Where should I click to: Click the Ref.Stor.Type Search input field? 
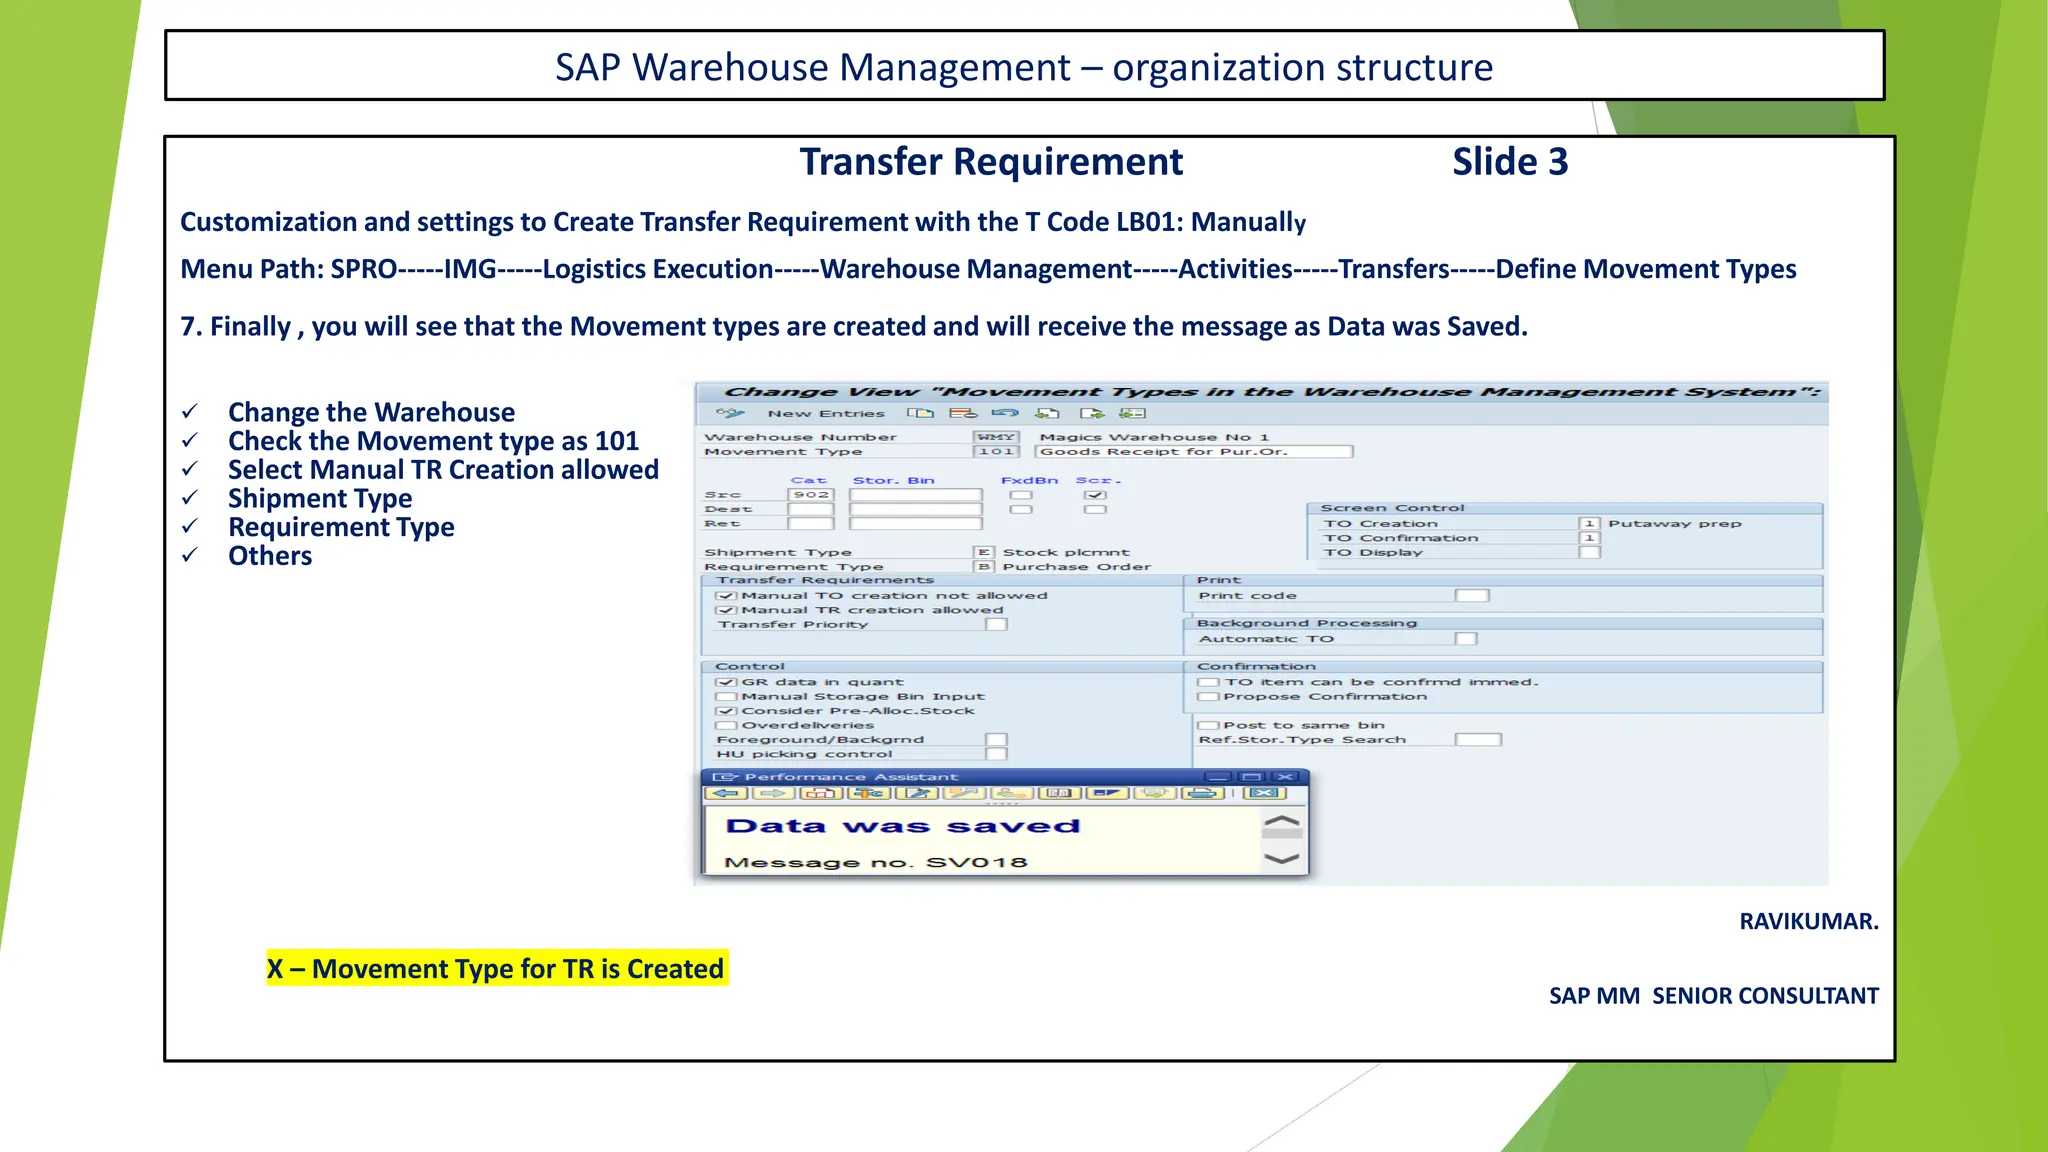[1479, 740]
